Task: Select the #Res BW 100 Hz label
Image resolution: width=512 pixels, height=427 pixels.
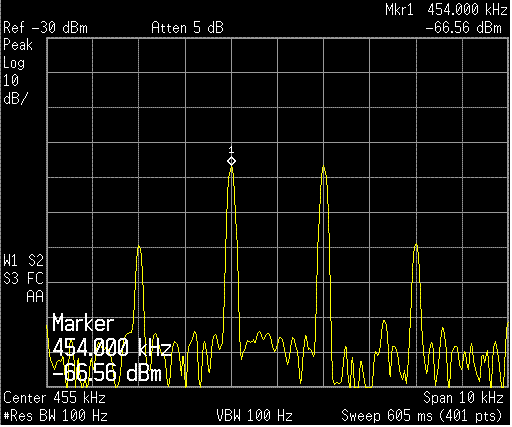Action: (x=55, y=416)
